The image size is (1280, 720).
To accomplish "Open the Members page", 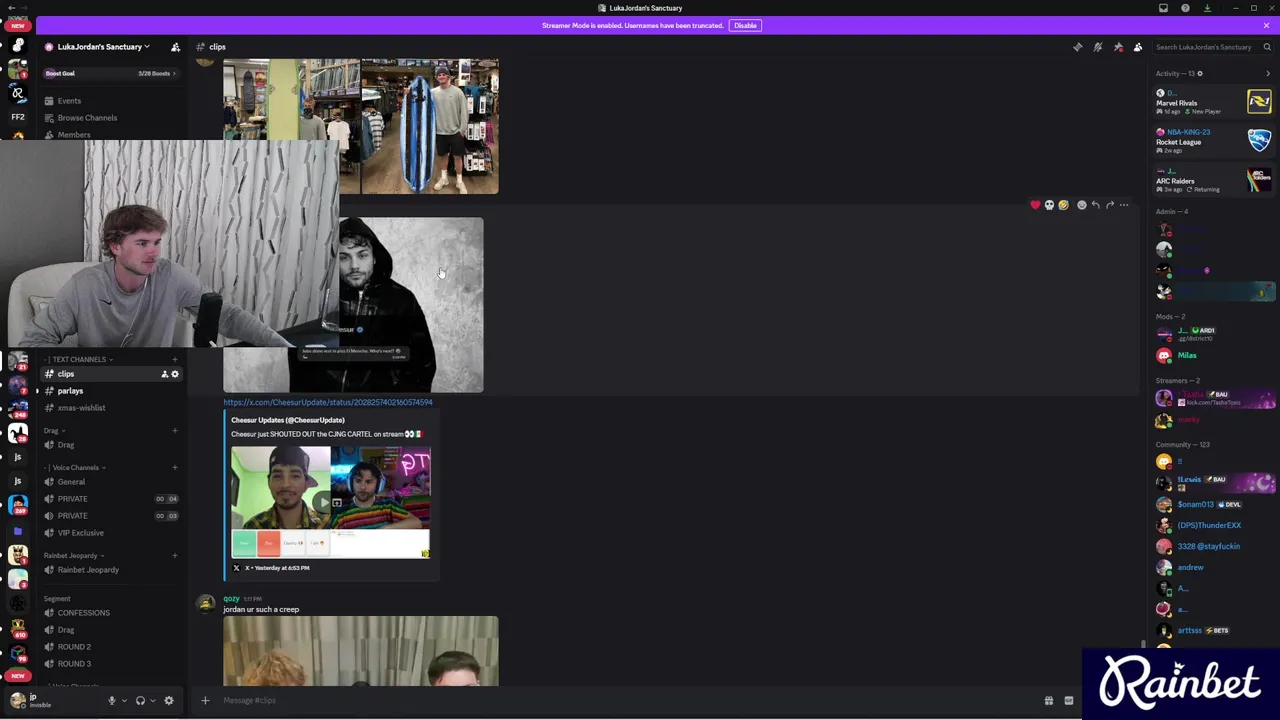I will tap(74, 135).
